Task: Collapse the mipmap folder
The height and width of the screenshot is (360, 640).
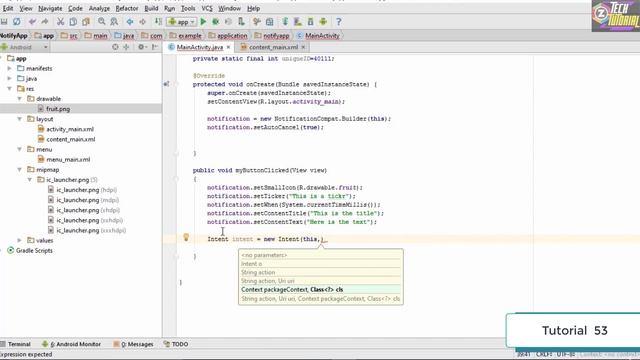Action: [x=19, y=169]
